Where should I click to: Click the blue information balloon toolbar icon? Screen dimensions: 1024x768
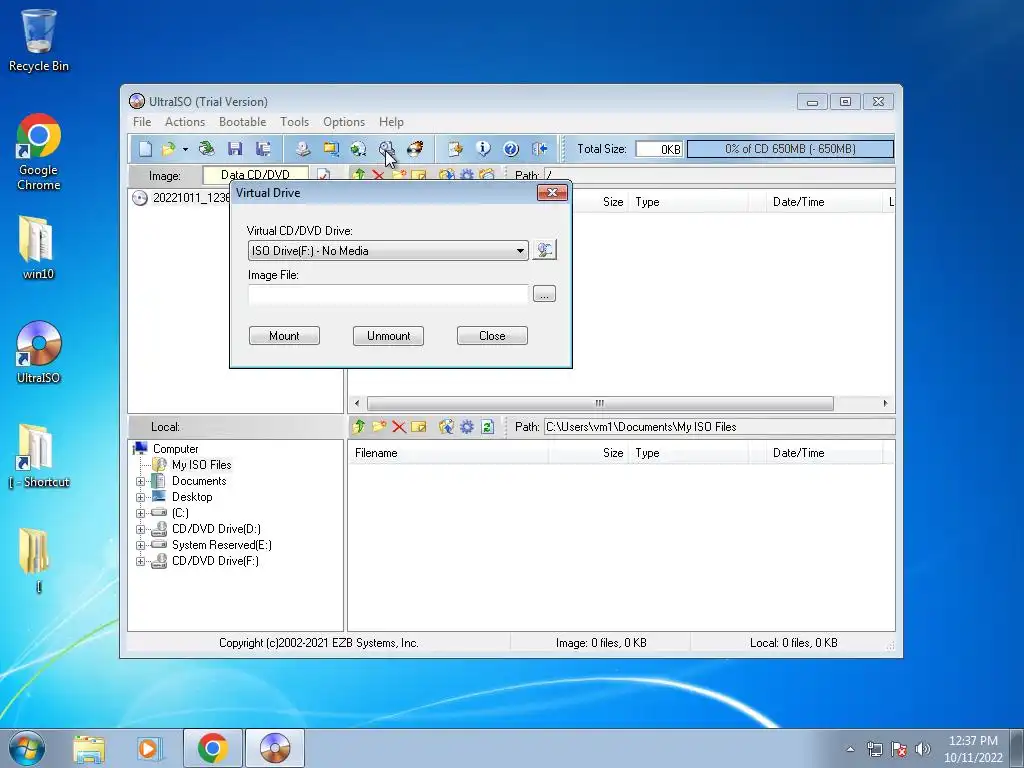pos(483,149)
